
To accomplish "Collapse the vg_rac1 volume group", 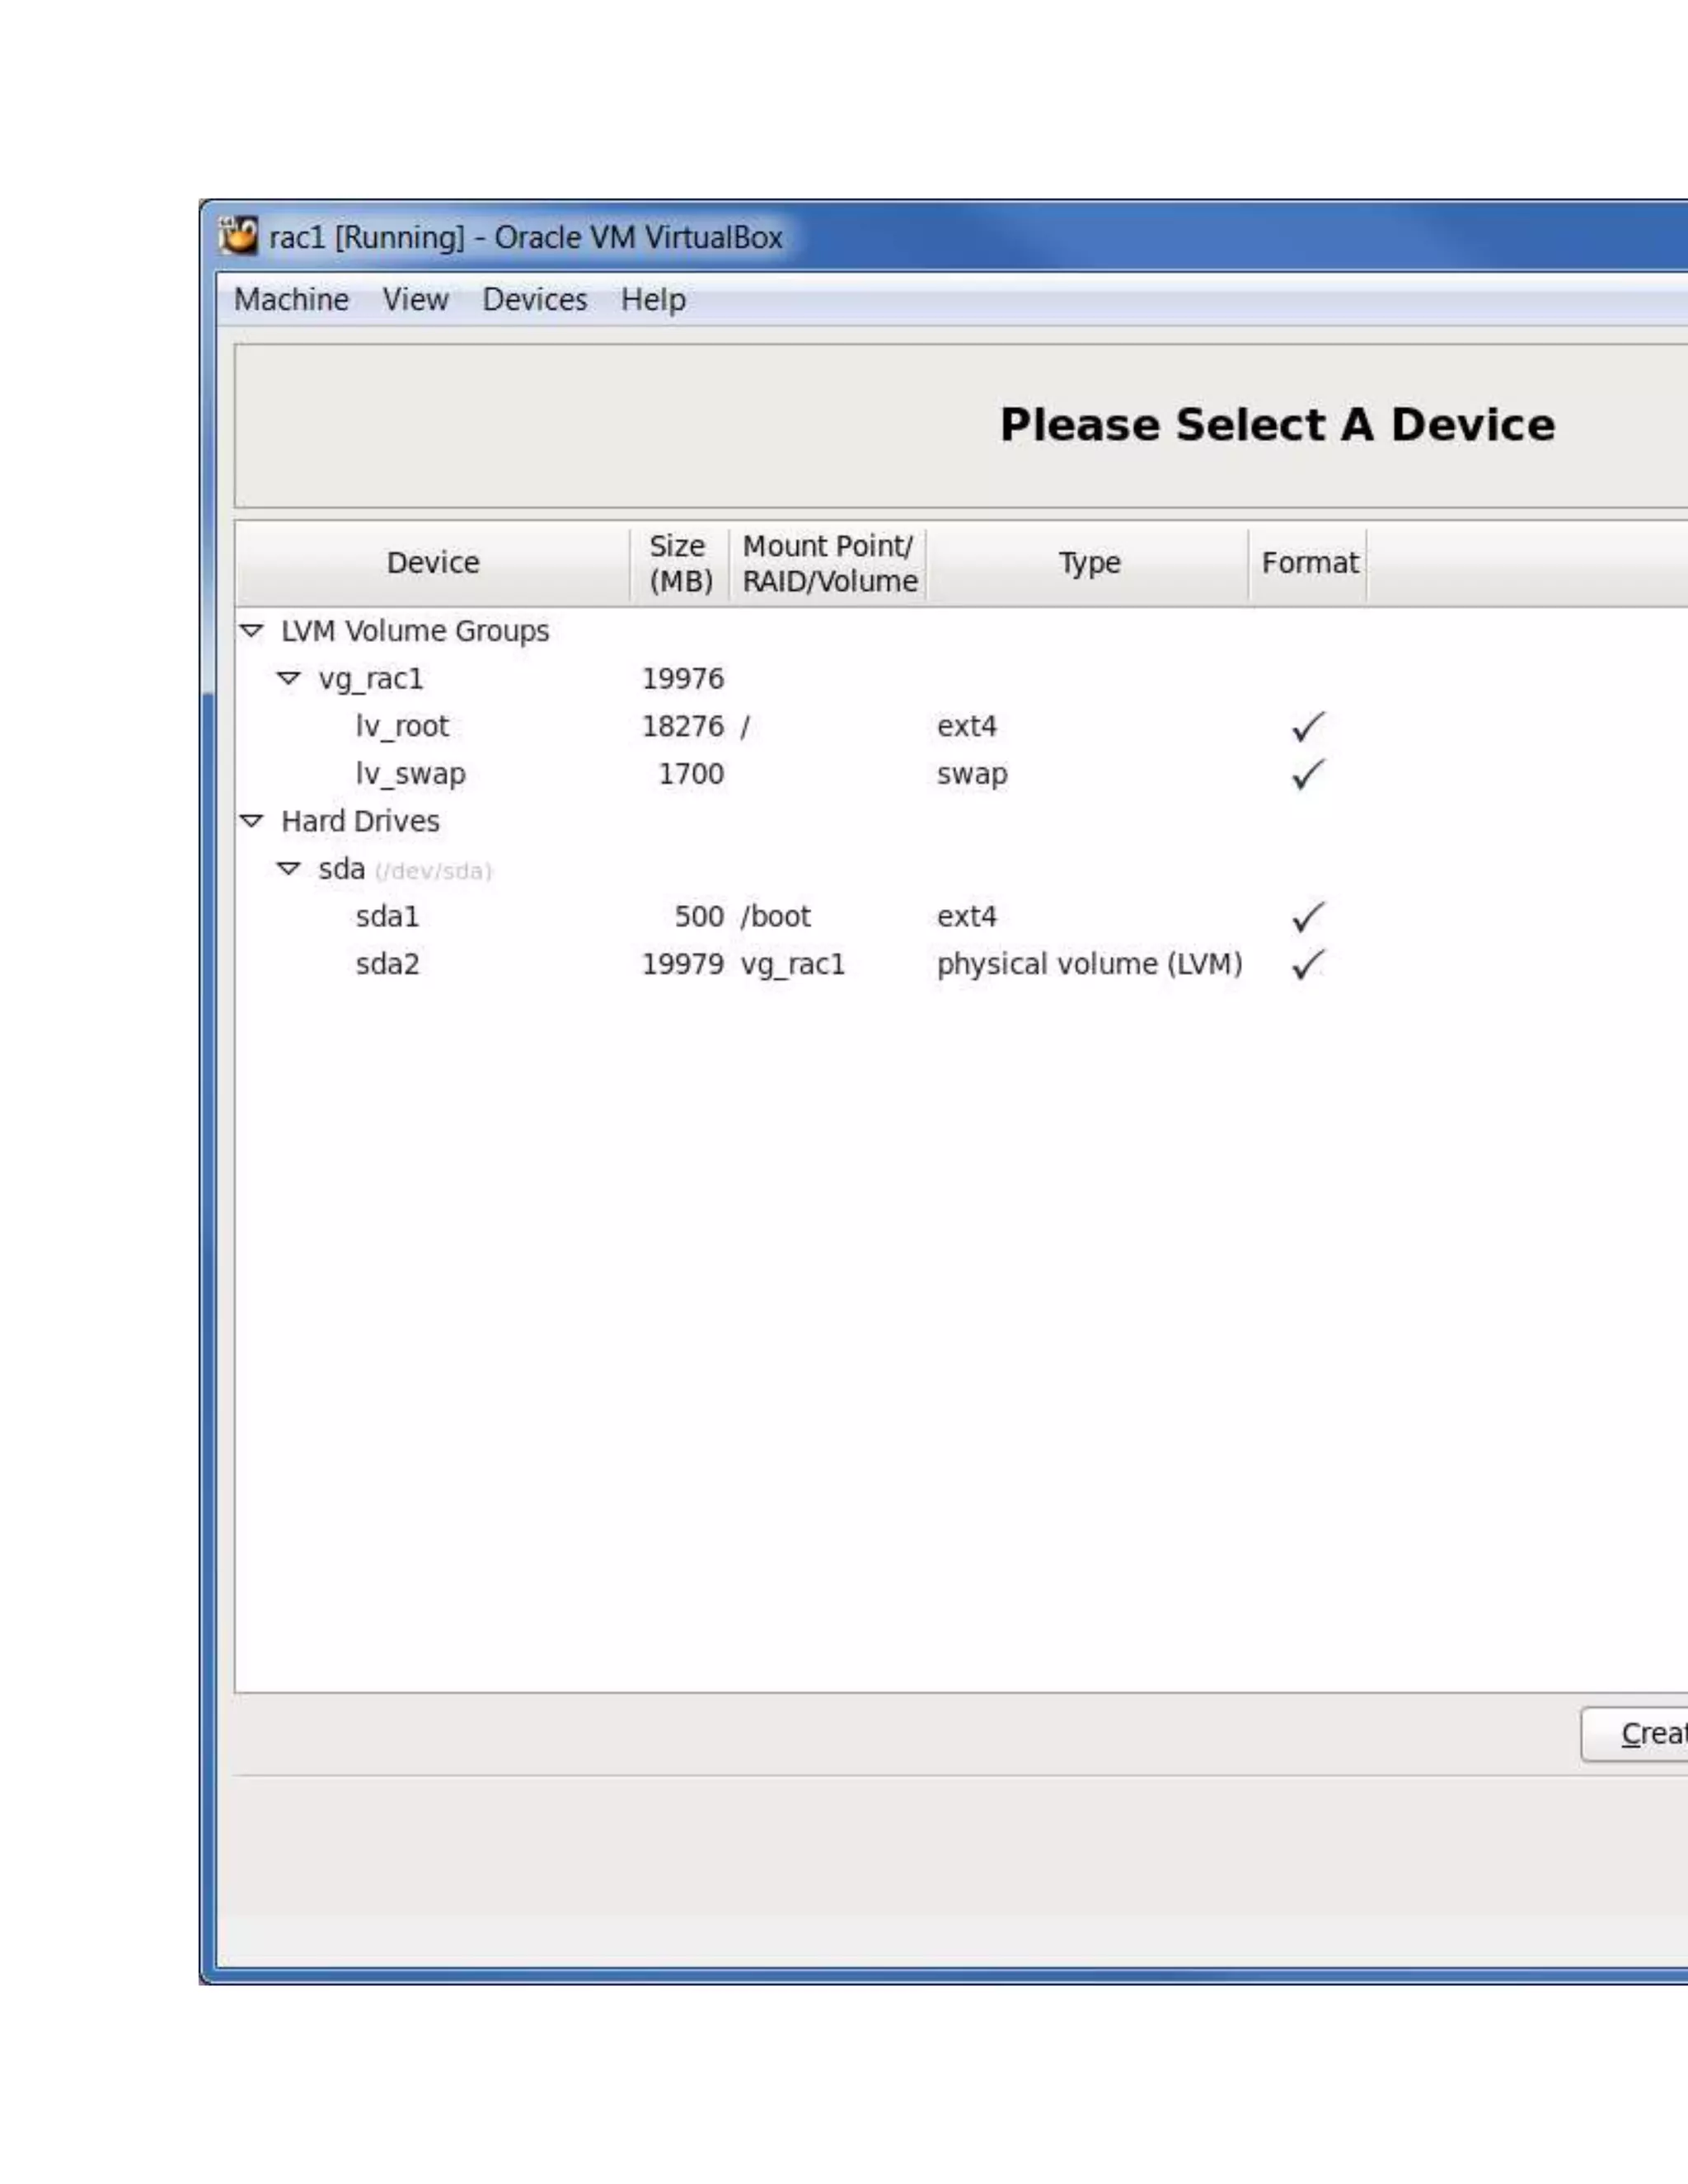I will (x=289, y=679).
